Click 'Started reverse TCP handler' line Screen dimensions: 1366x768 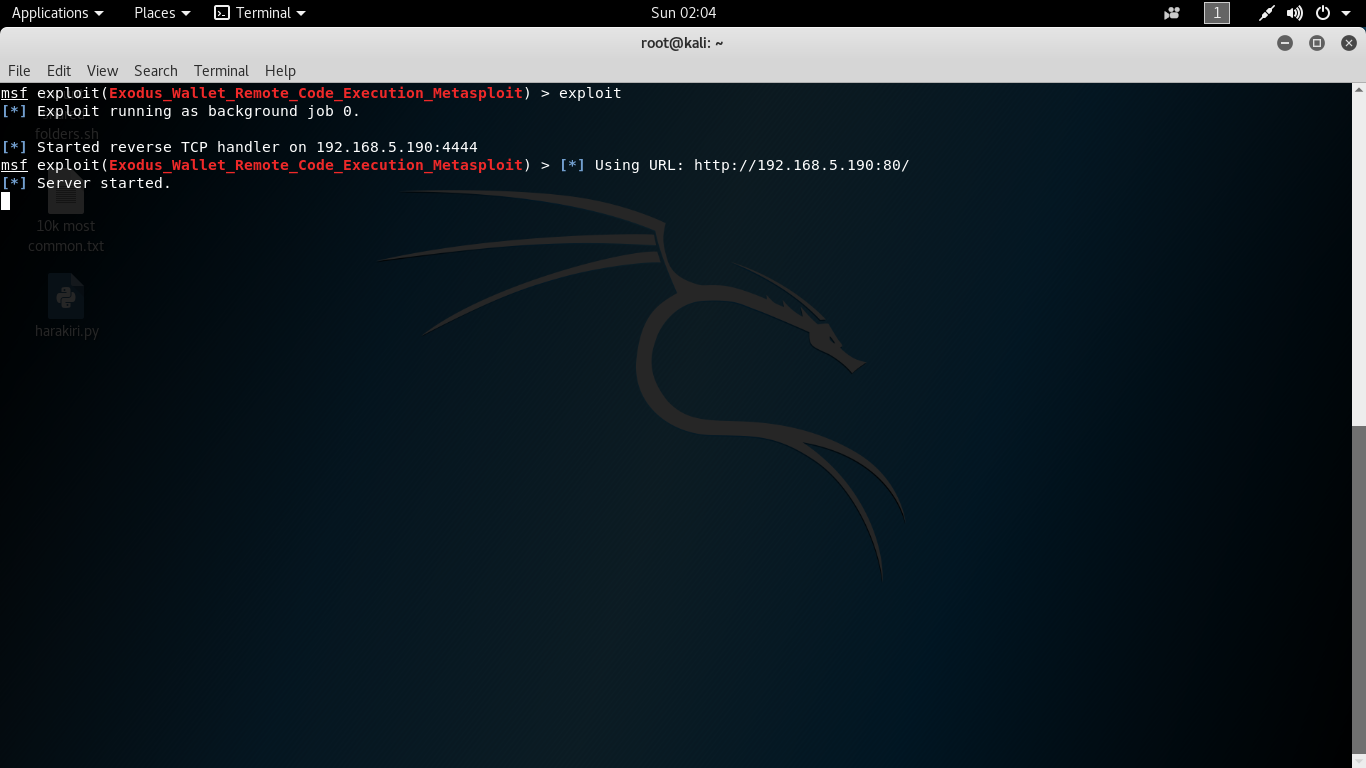point(240,147)
